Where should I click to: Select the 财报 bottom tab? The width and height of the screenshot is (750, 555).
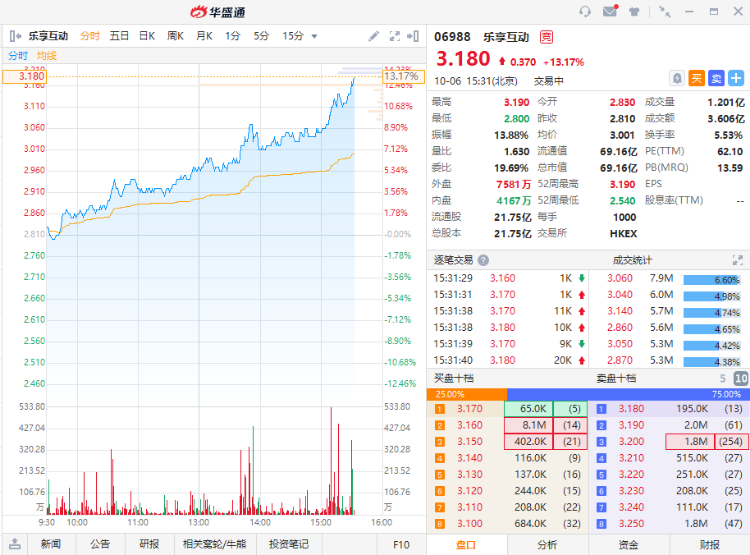tap(710, 545)
